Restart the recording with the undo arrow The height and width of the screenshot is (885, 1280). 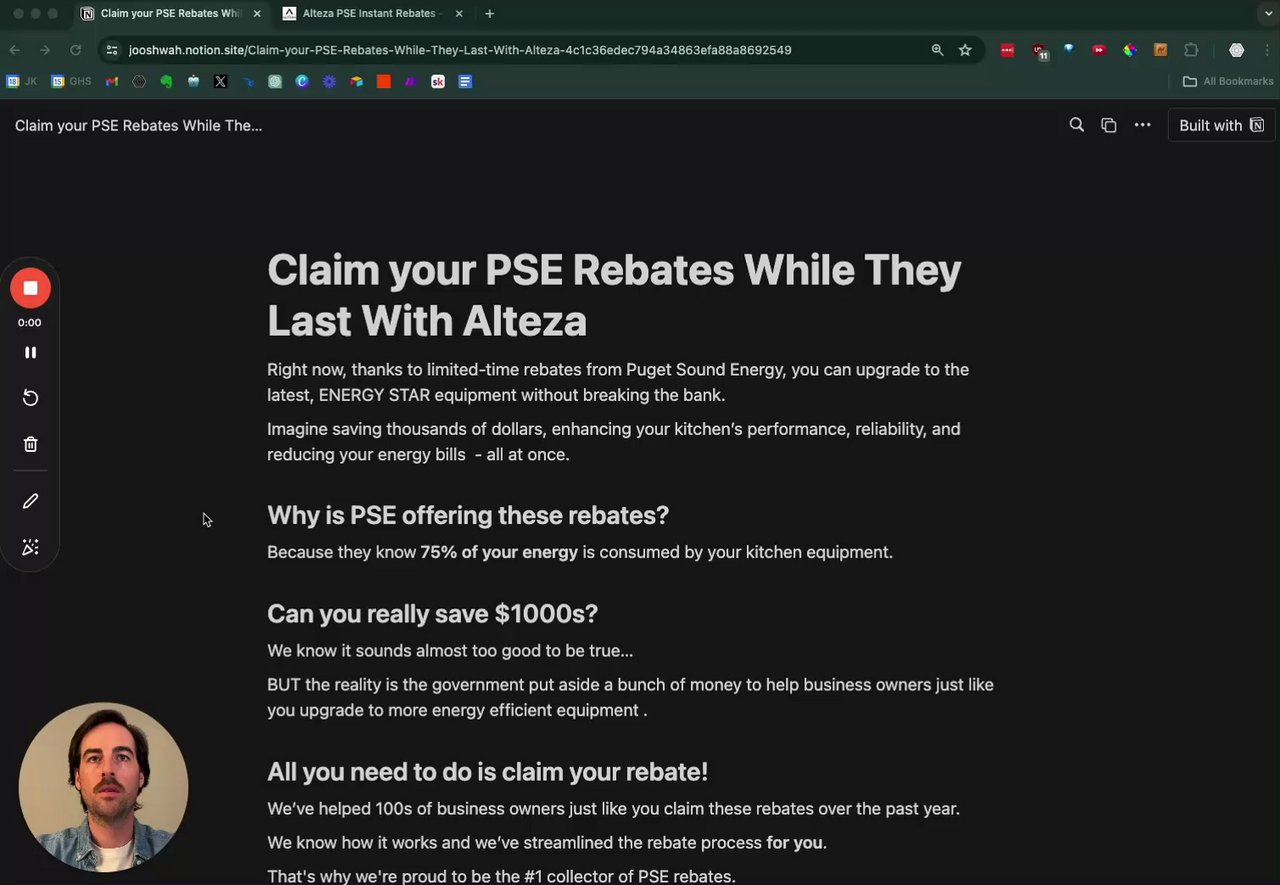point(30,398)
